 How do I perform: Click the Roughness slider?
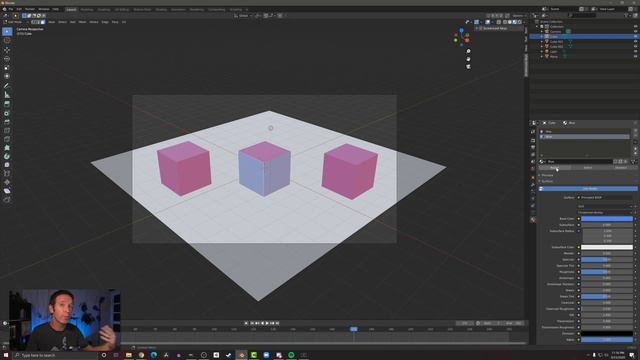click(607, 272)
